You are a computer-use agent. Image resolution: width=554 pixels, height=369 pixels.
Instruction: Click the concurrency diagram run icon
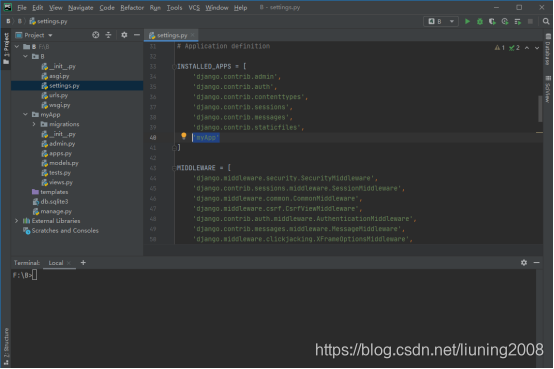518,22
